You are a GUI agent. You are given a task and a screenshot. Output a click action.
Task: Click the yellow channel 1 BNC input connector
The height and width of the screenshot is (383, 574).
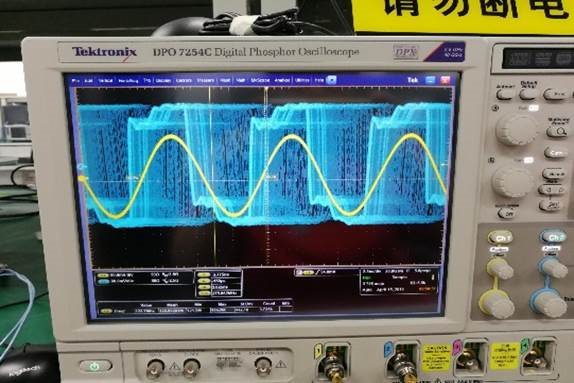[334, 362]
